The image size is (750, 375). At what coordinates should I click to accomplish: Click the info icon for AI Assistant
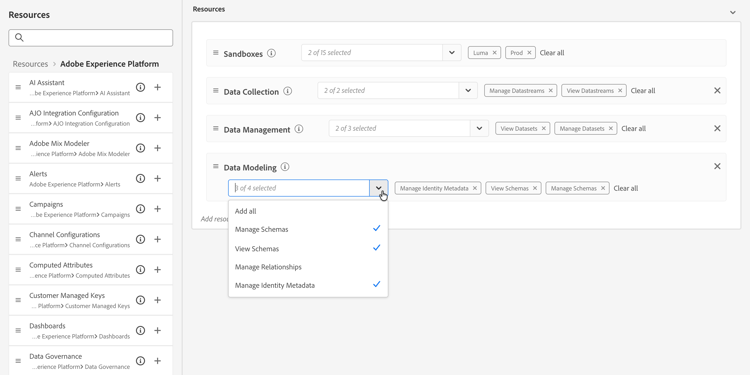click(140, 87)
